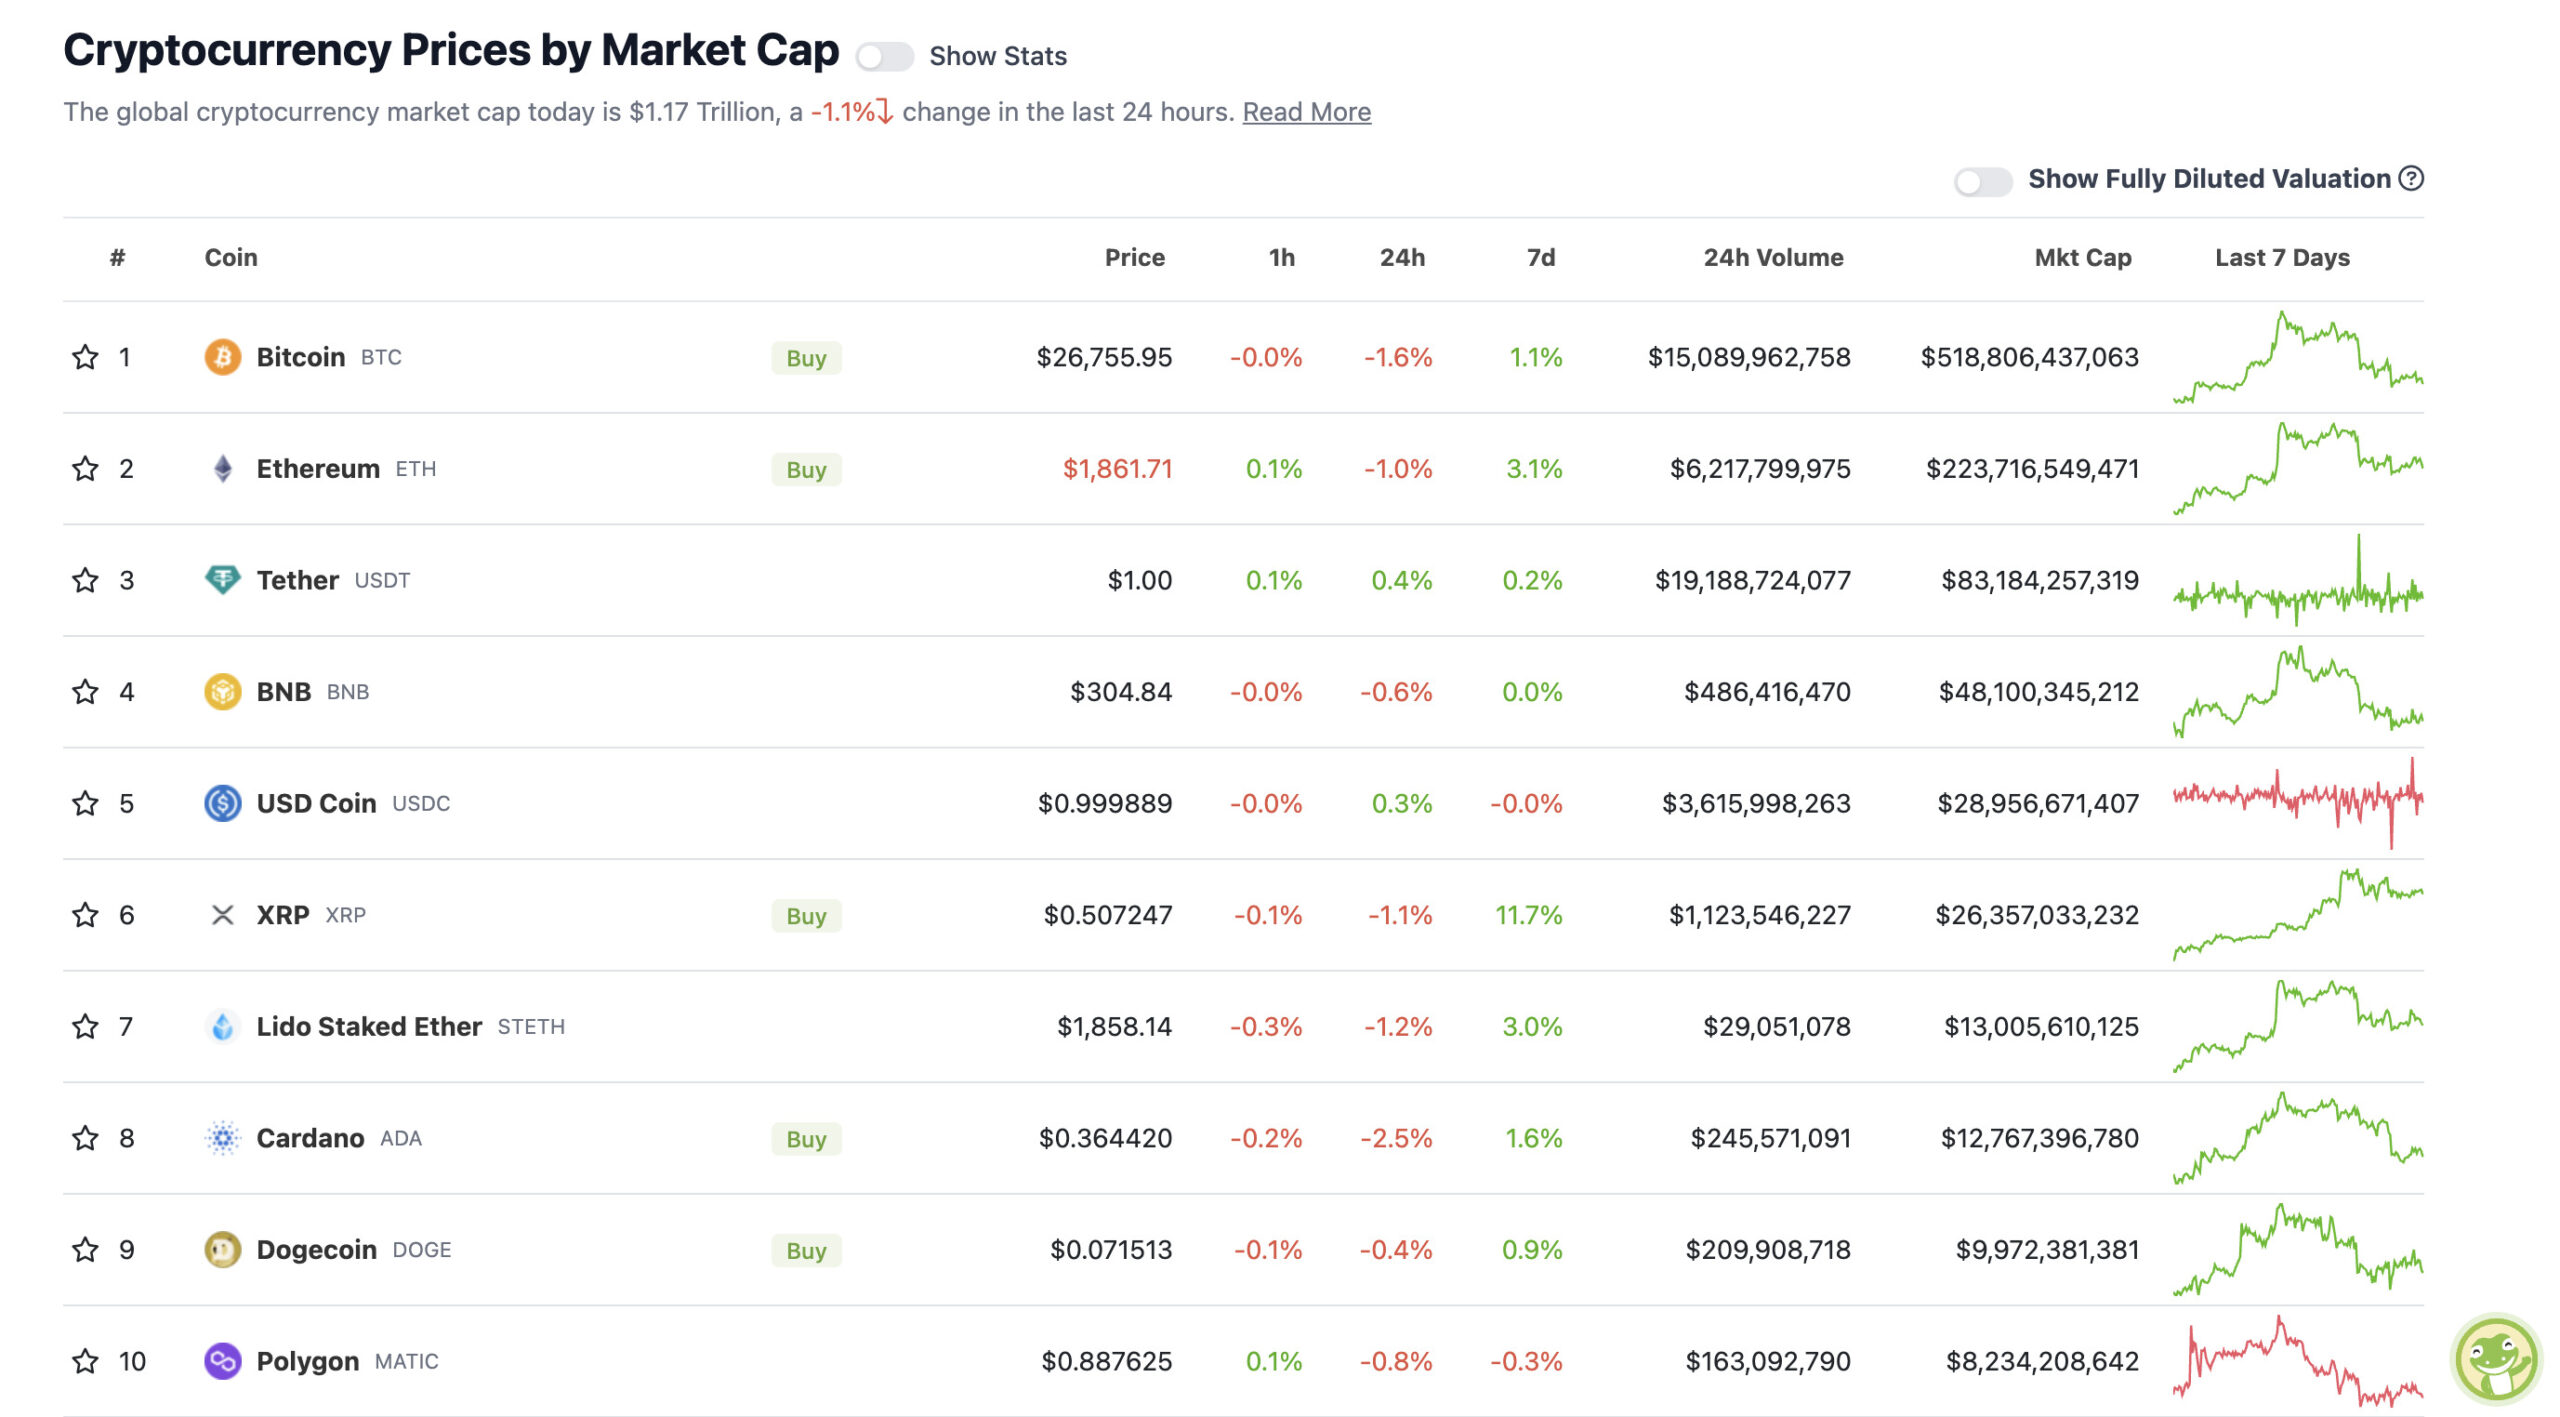Image resolution: width=2560 pixels, height=1417 pixels.
Task: Sort by 1h change column
Action: pos(1282,258)
